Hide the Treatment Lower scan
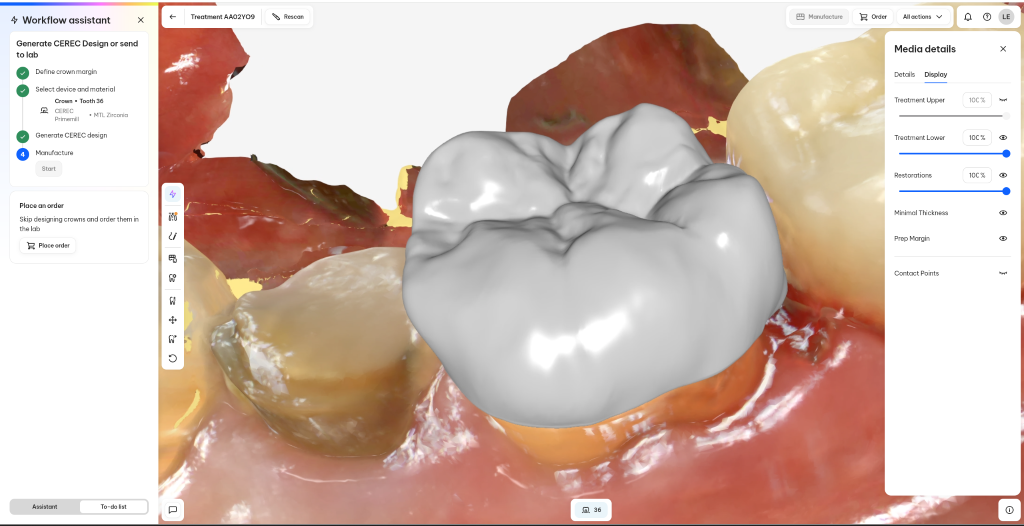This screenshot has height=526, width=1024. tap(1003, 138)
